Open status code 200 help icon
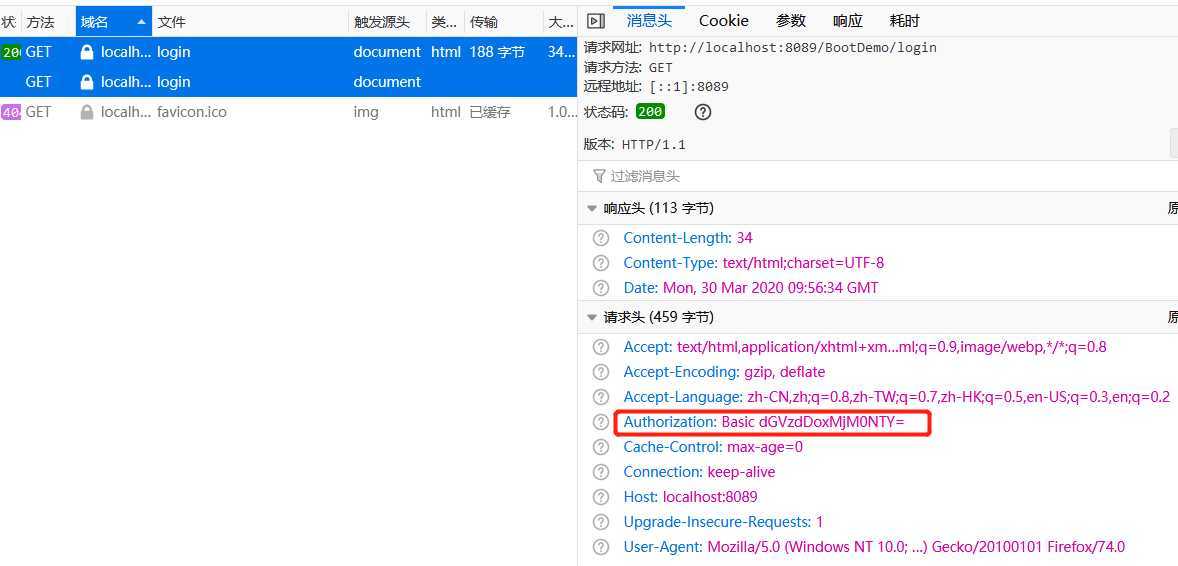 click(702, 112)
